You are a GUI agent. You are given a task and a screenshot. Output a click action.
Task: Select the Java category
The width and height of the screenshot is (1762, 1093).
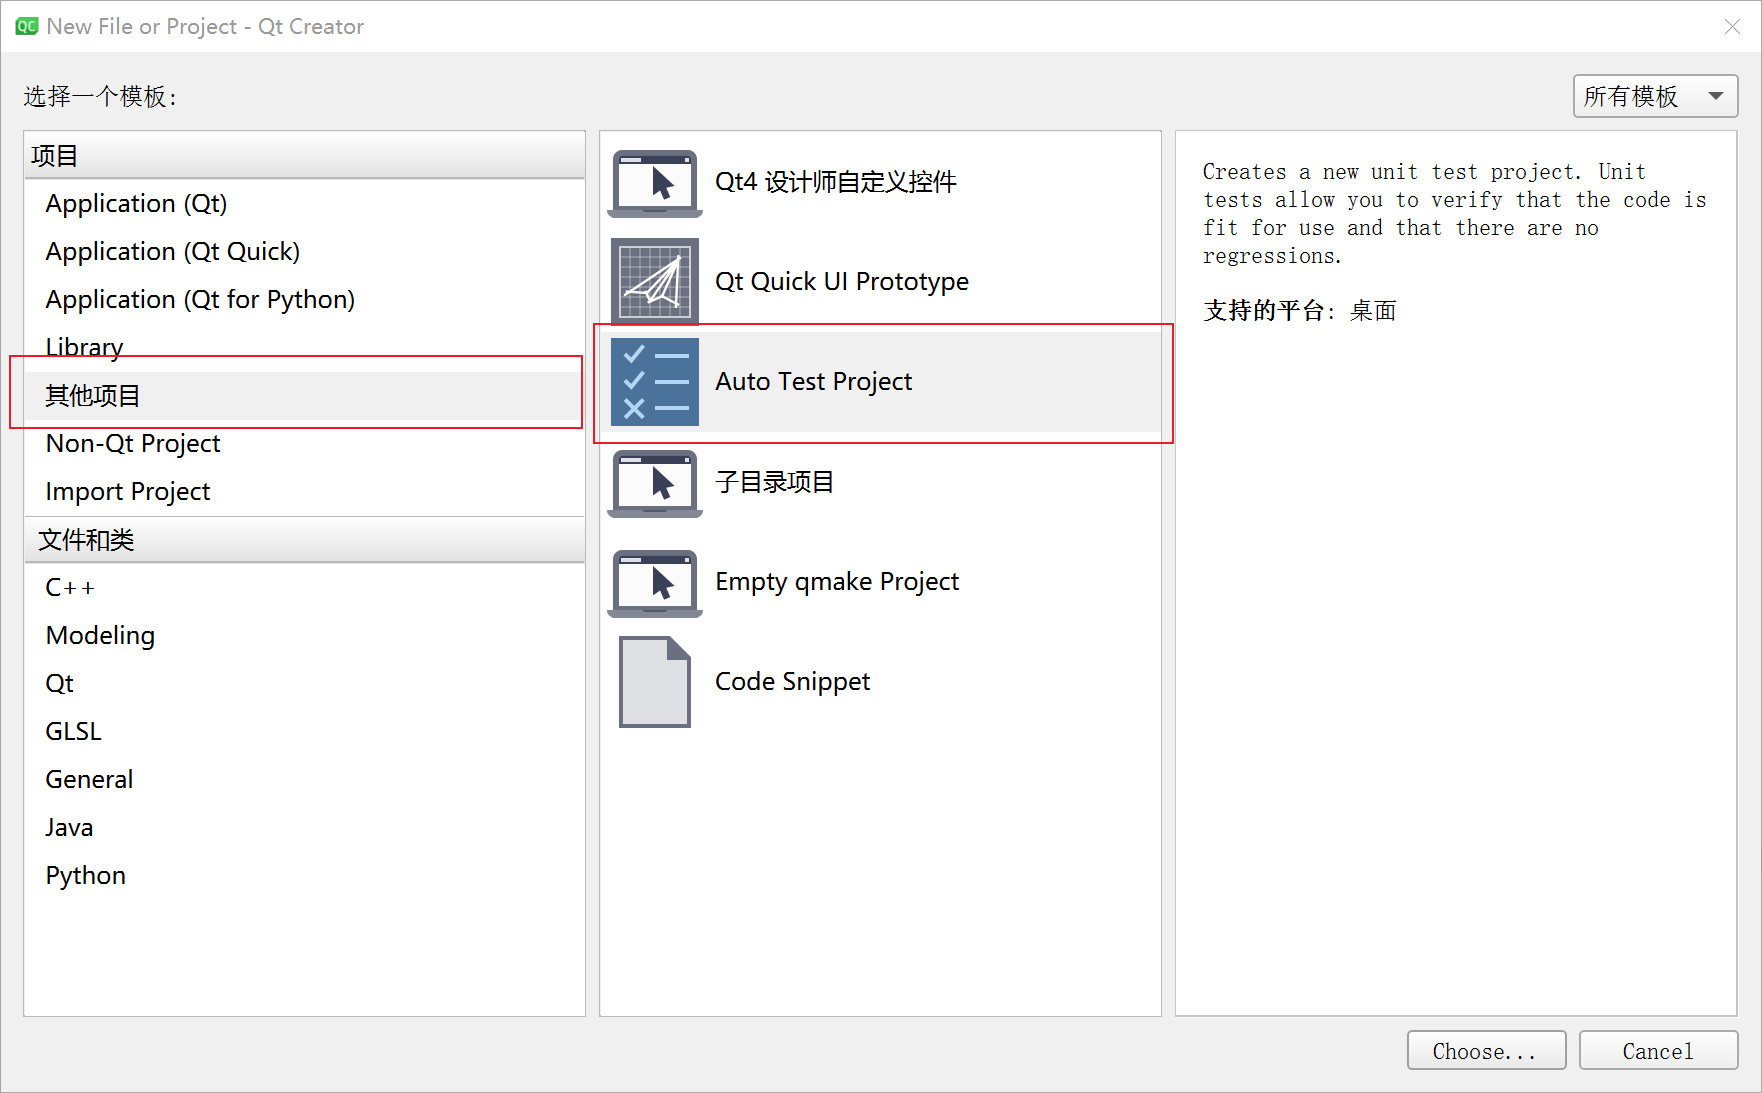pyautogui.click(x=304, y=828)
